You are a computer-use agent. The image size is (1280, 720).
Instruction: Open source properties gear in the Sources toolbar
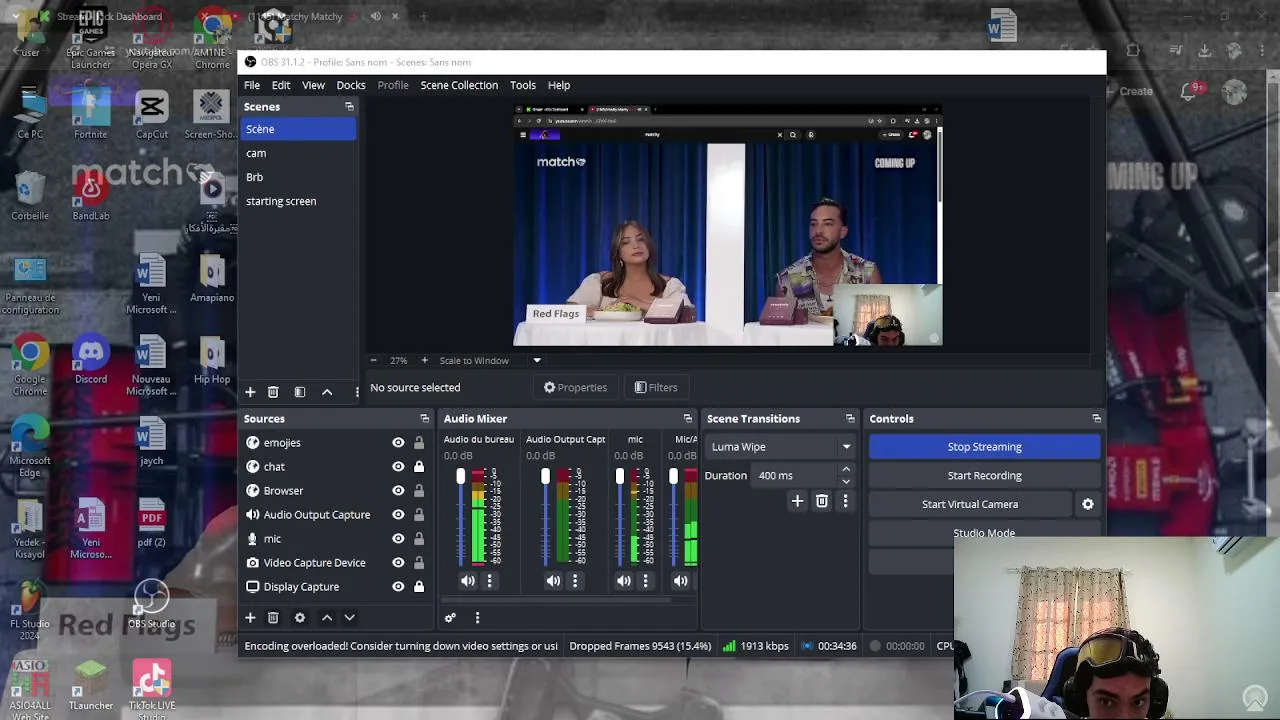pos(299,618)
